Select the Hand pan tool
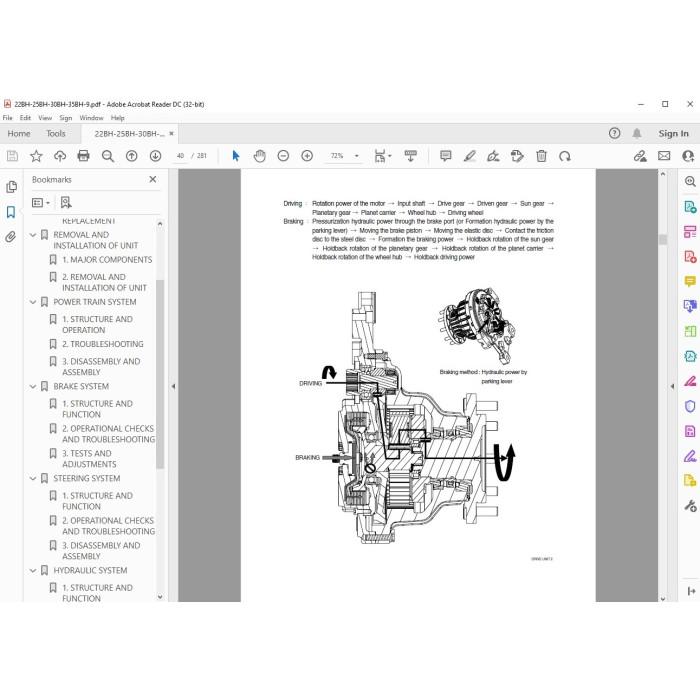The height and width of the screenshot is (700, 700). (259, 156)
